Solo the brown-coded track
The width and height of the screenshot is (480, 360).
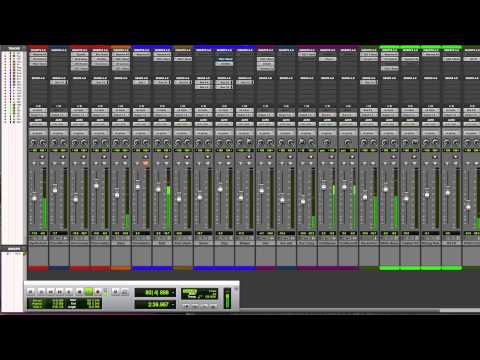179,163
